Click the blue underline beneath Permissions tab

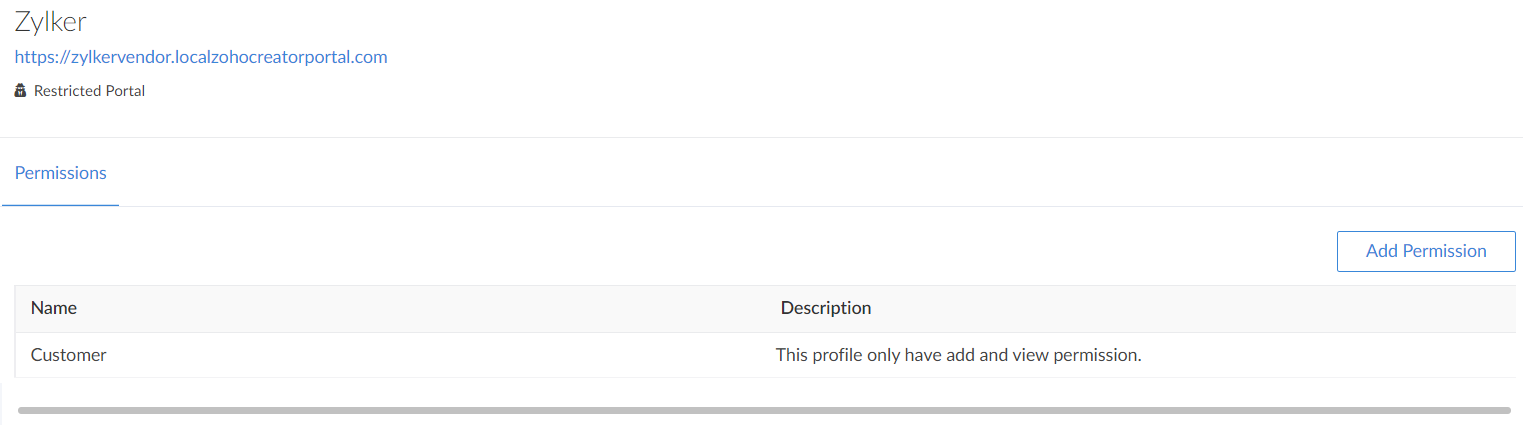[x=61, y=205]
